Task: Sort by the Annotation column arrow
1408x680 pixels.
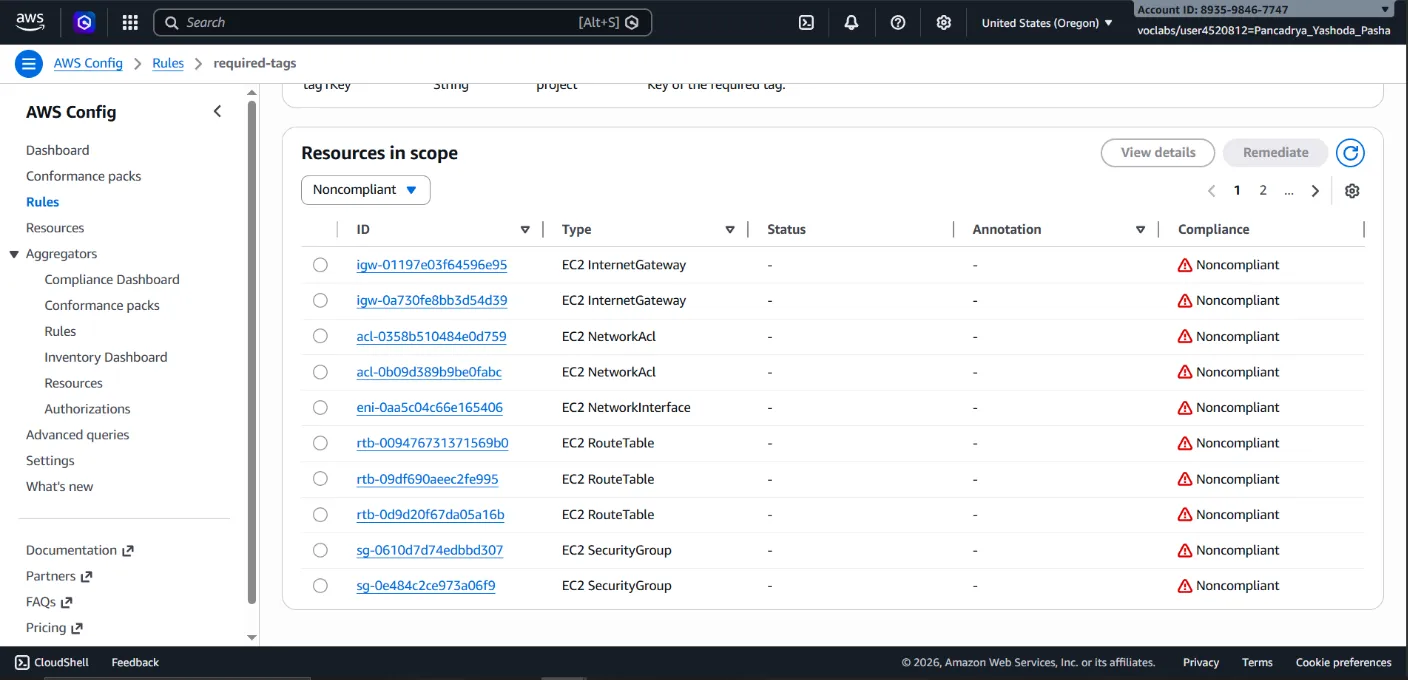Action: [1140, 230]
